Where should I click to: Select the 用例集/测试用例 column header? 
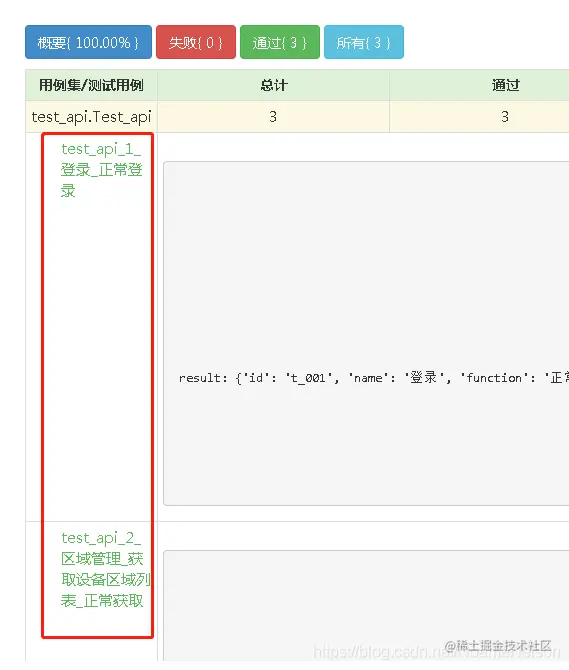[91, 85]
